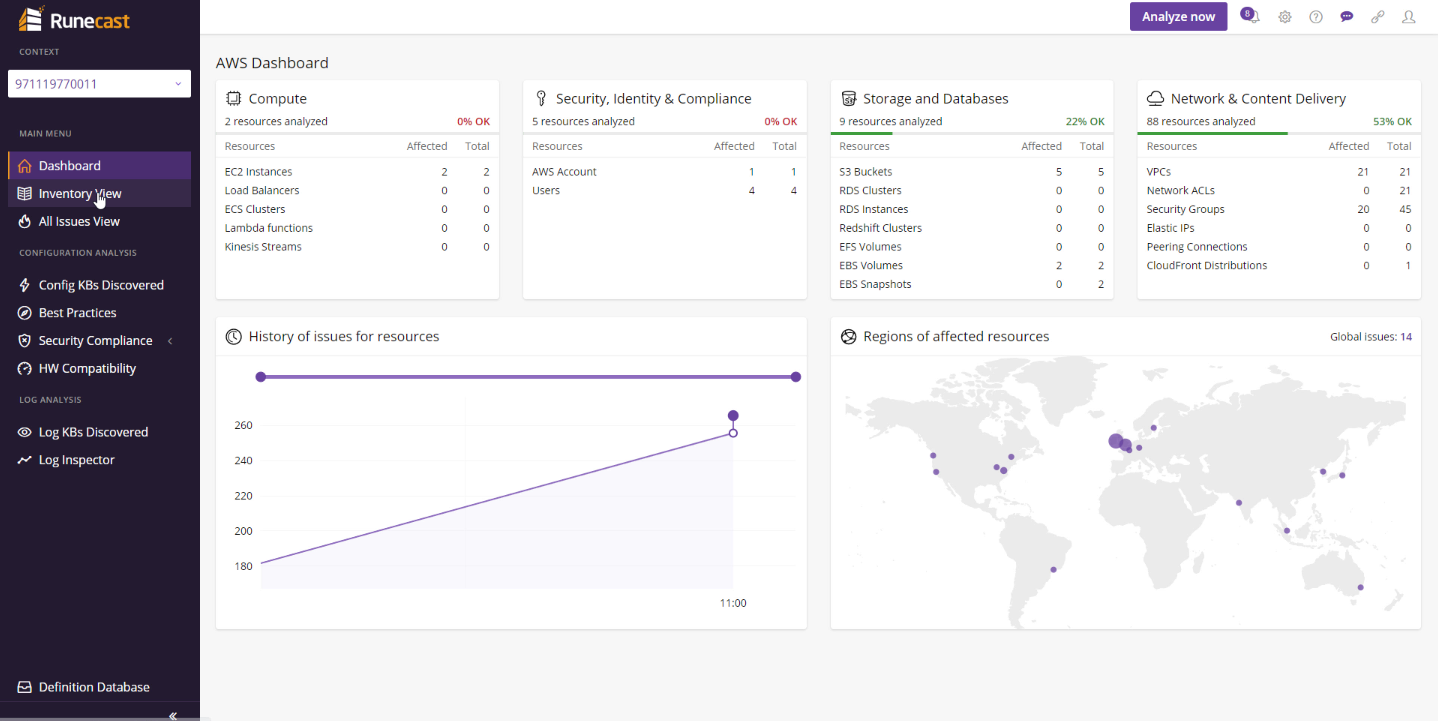Click the chain link icon in top bar
The image size is (1438, 721).
coord(1378,17)
